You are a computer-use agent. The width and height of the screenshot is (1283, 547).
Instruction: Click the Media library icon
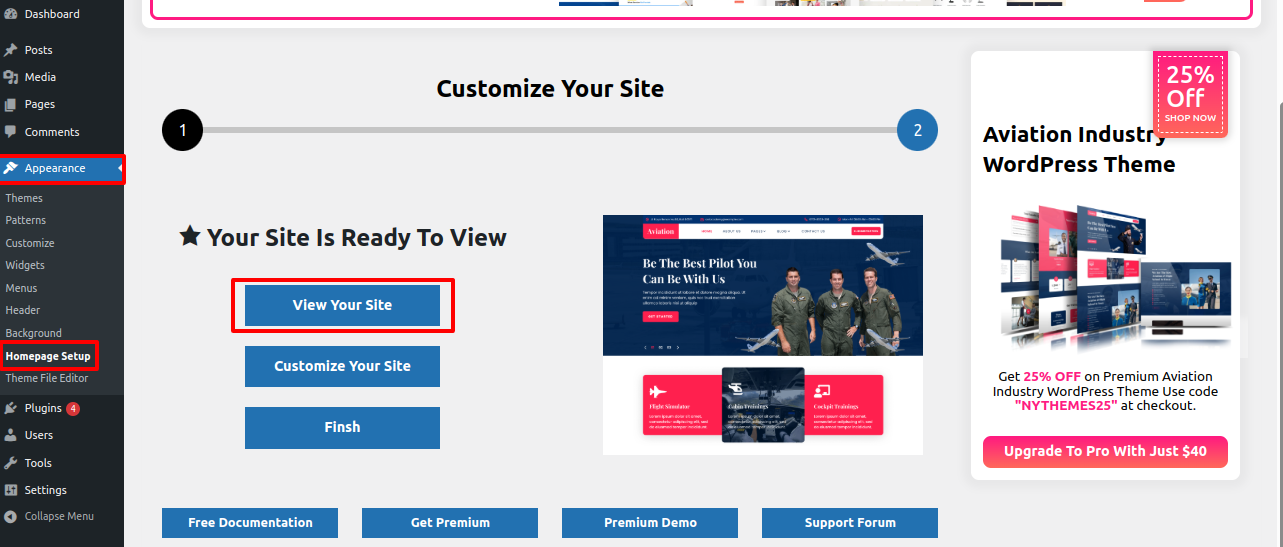[x=11, y=77]
